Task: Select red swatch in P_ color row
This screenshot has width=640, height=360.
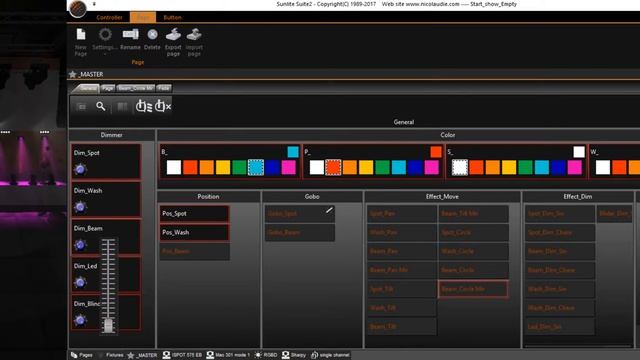Action: (333, 167)
